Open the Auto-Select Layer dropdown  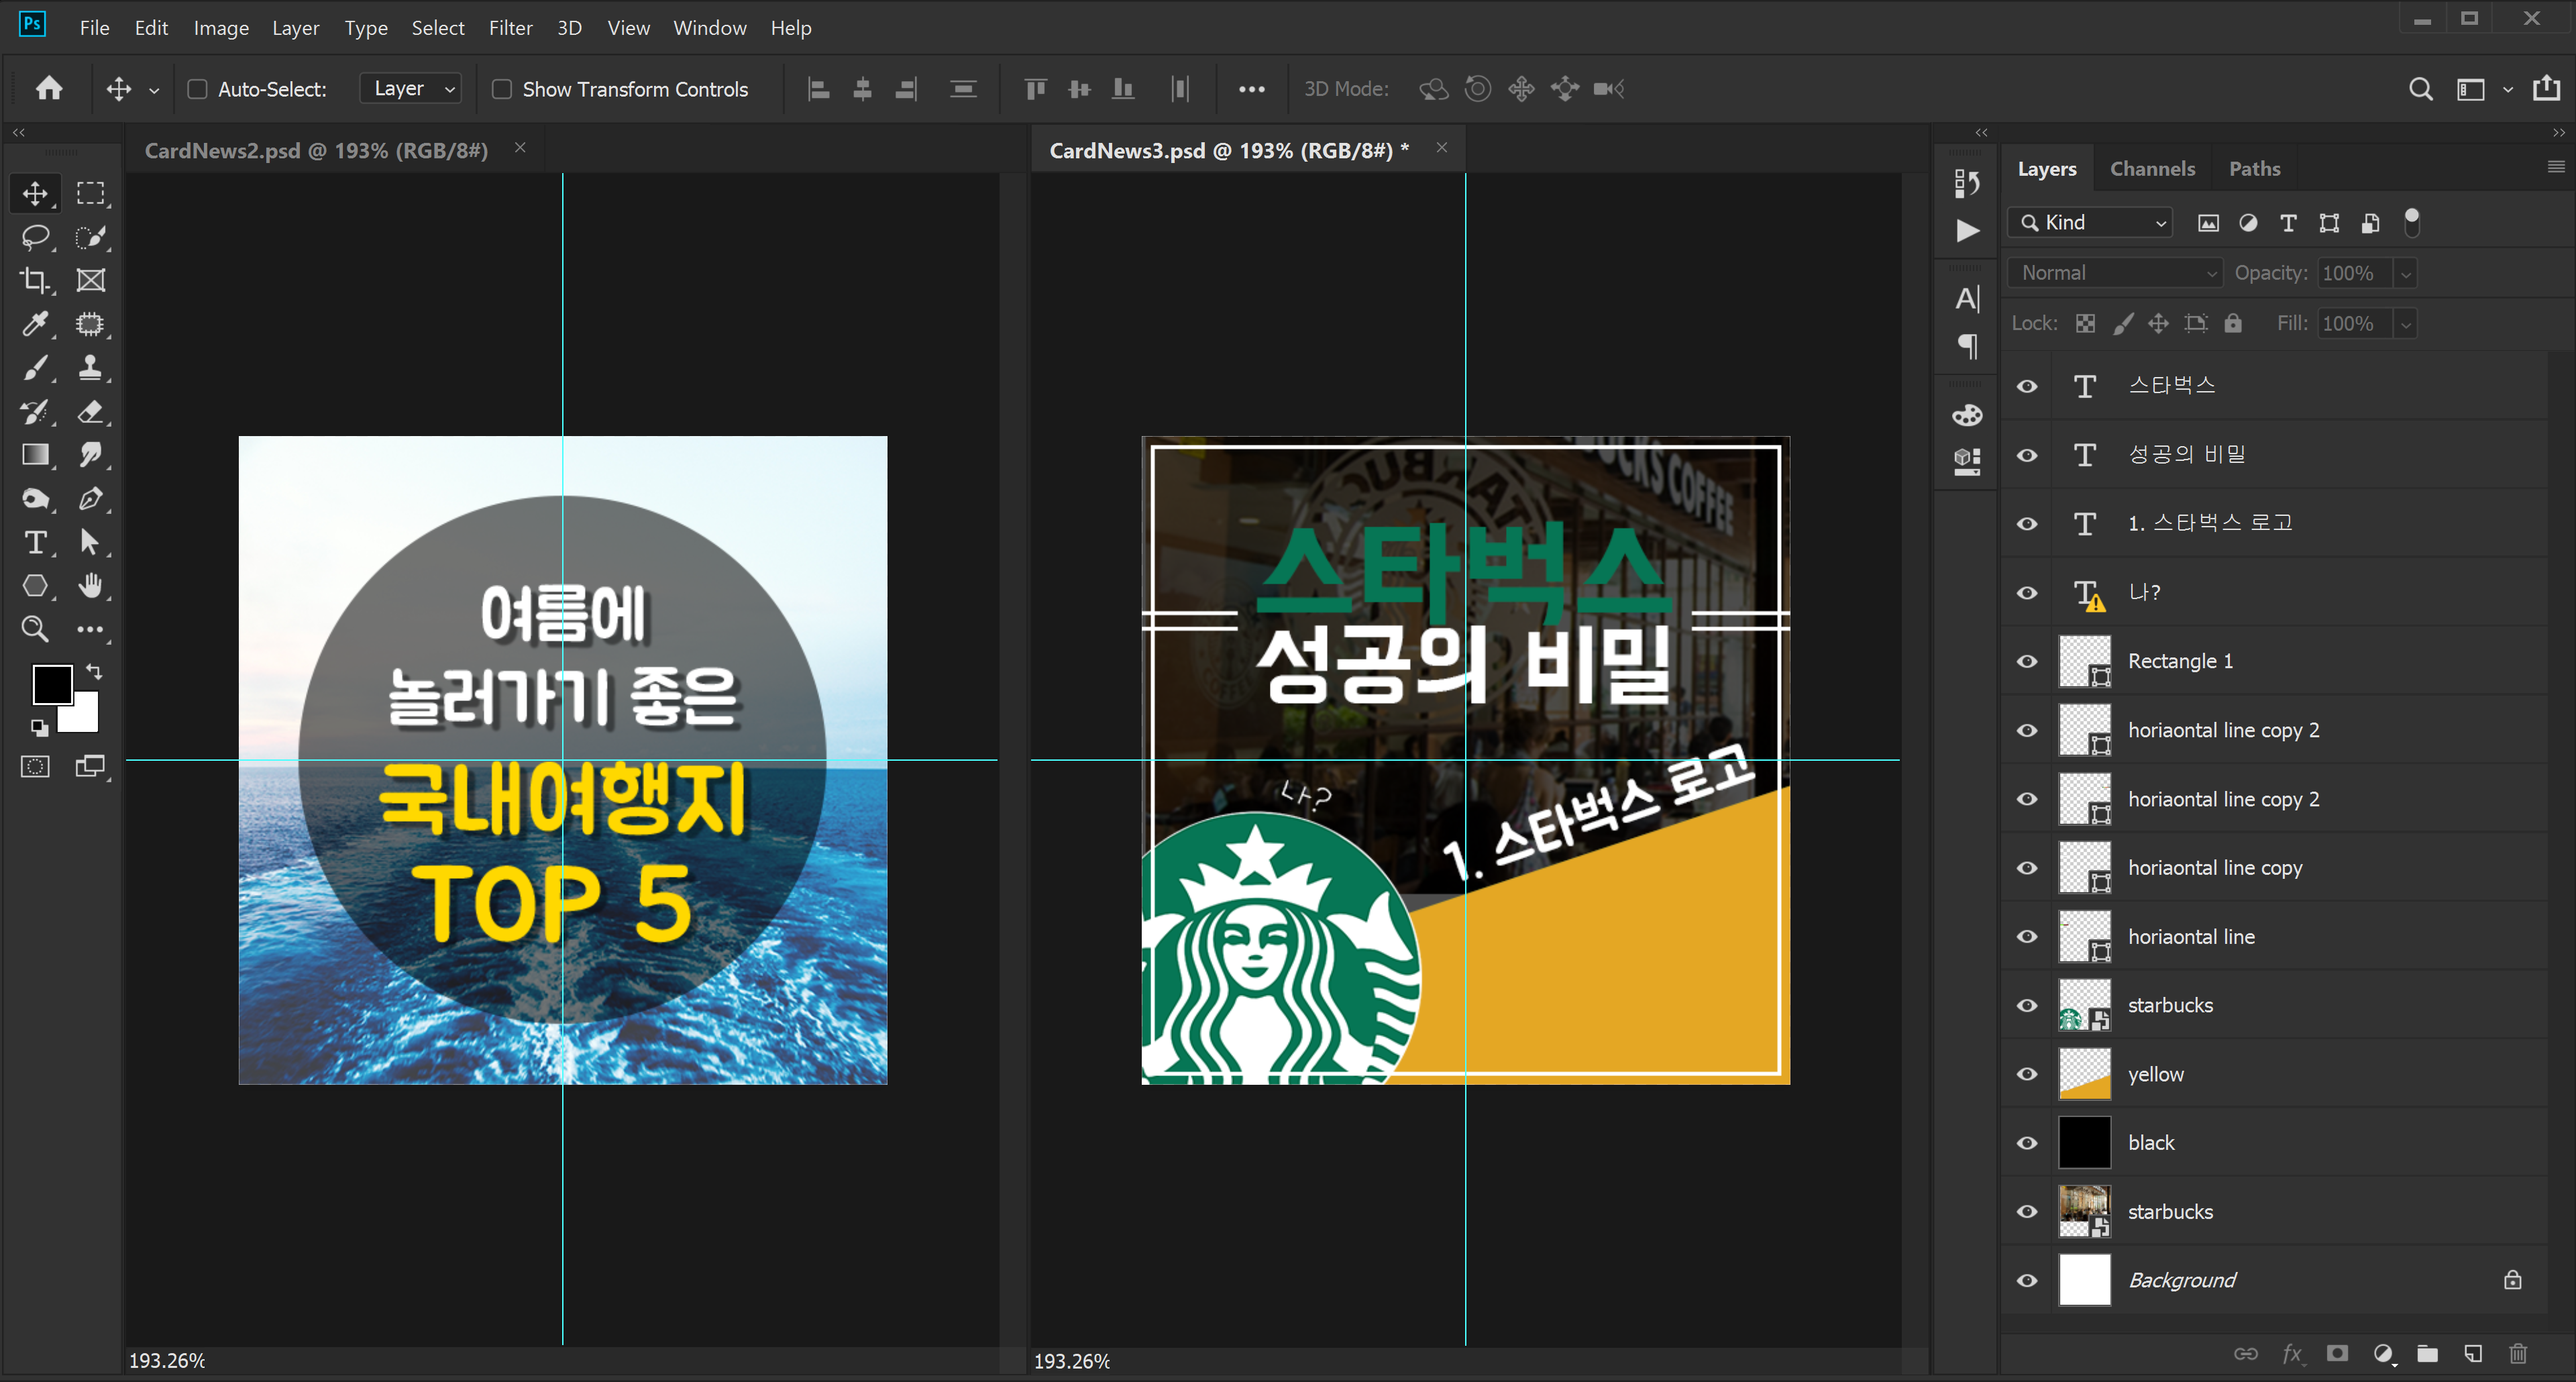(411, 89)
